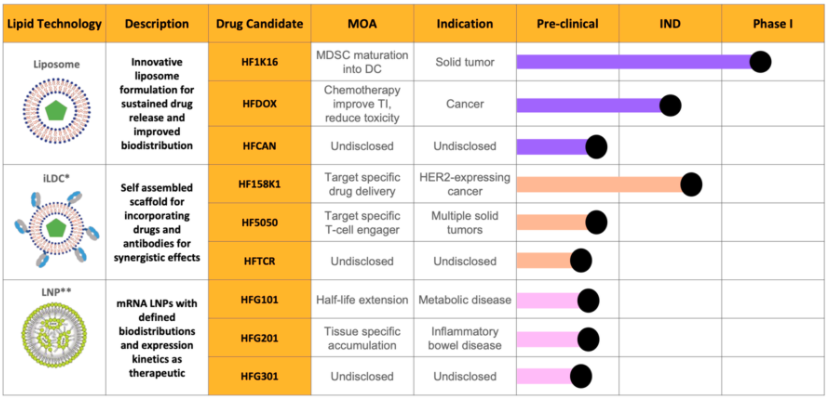Click the mRNA LNPs description text

157,338
